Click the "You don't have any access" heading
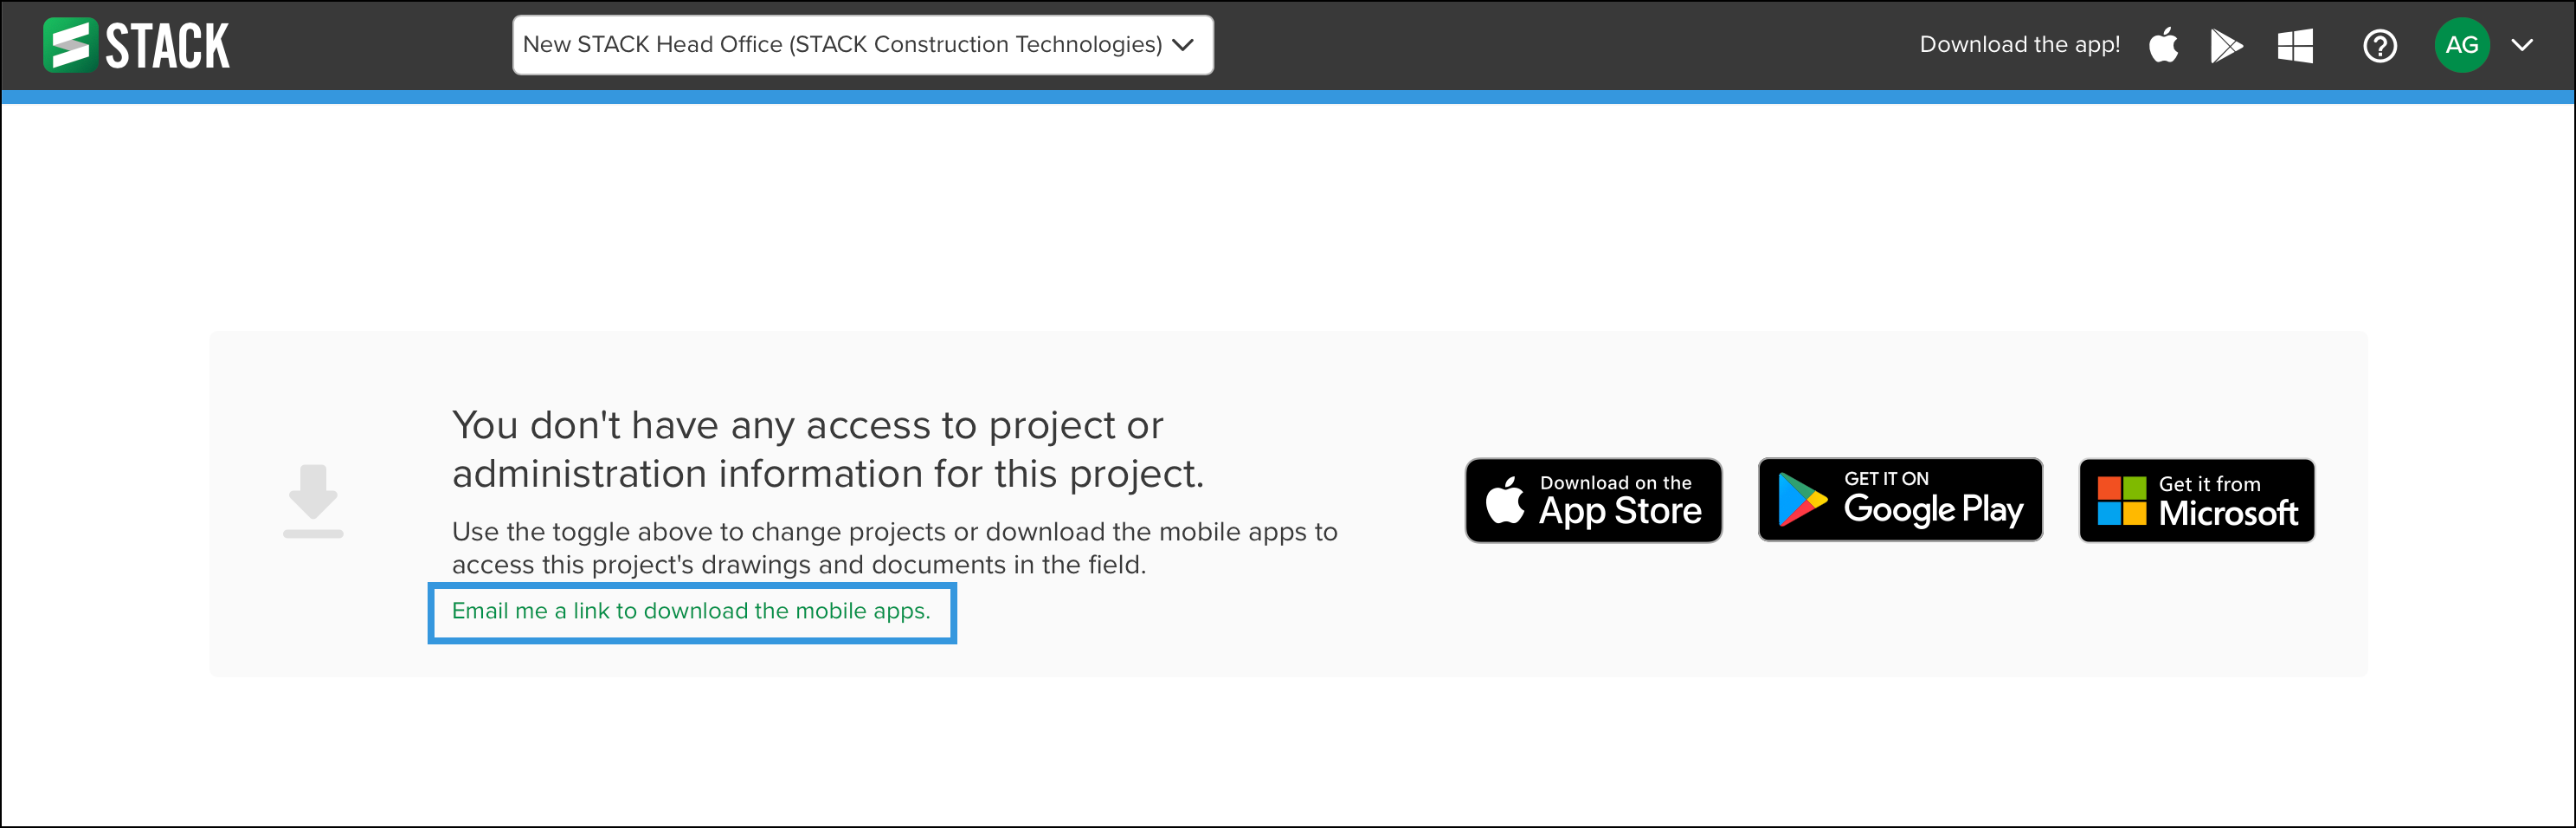 pyautogui.click(x=827, y=449)
